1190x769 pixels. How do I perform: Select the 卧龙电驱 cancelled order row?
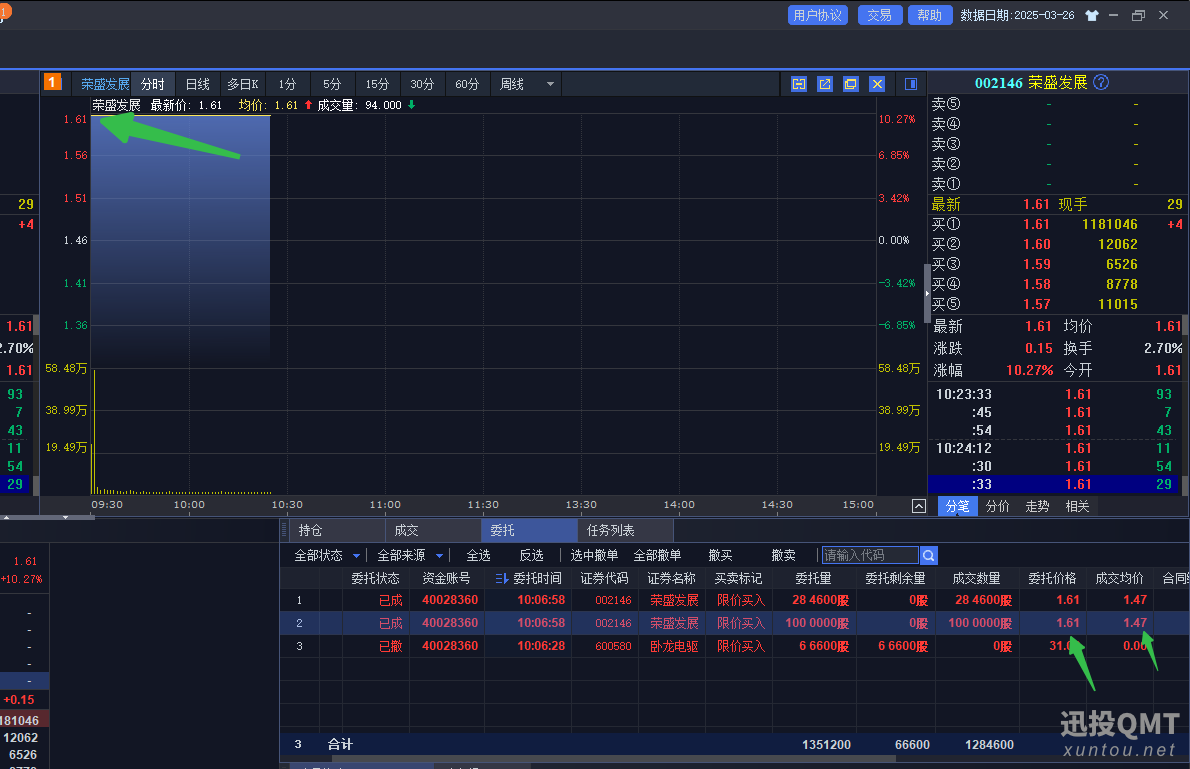click(x=735, y=646)
